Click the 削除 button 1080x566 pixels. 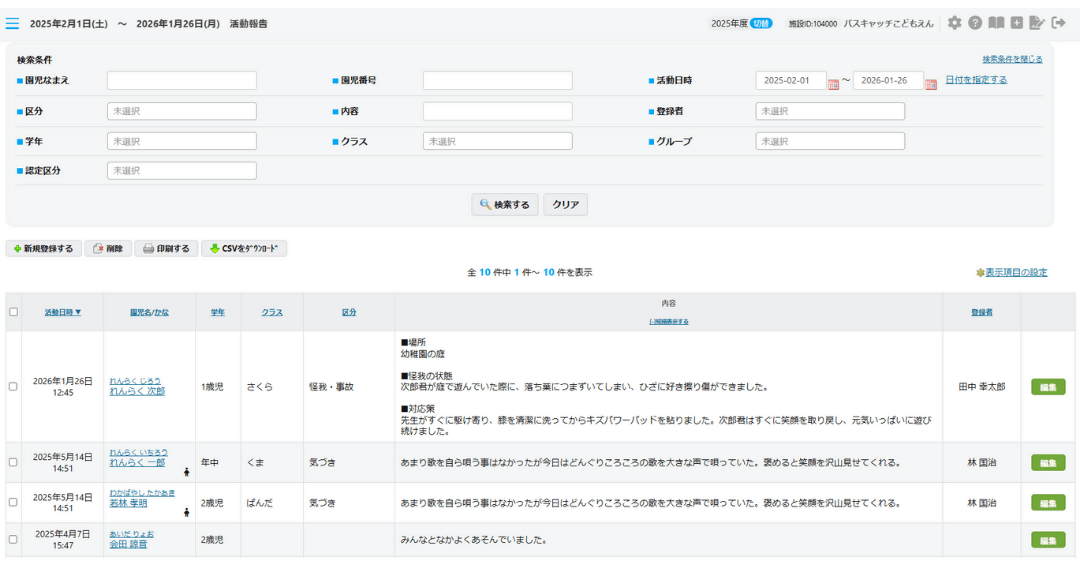click(x=108, y=249)
